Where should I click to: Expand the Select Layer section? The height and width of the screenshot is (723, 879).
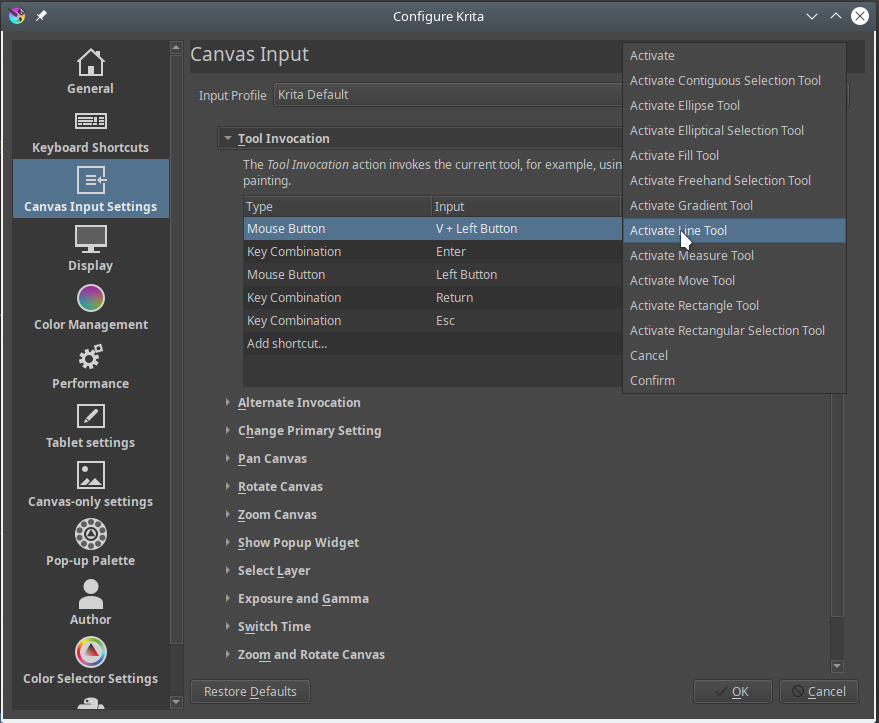[228, 570]
